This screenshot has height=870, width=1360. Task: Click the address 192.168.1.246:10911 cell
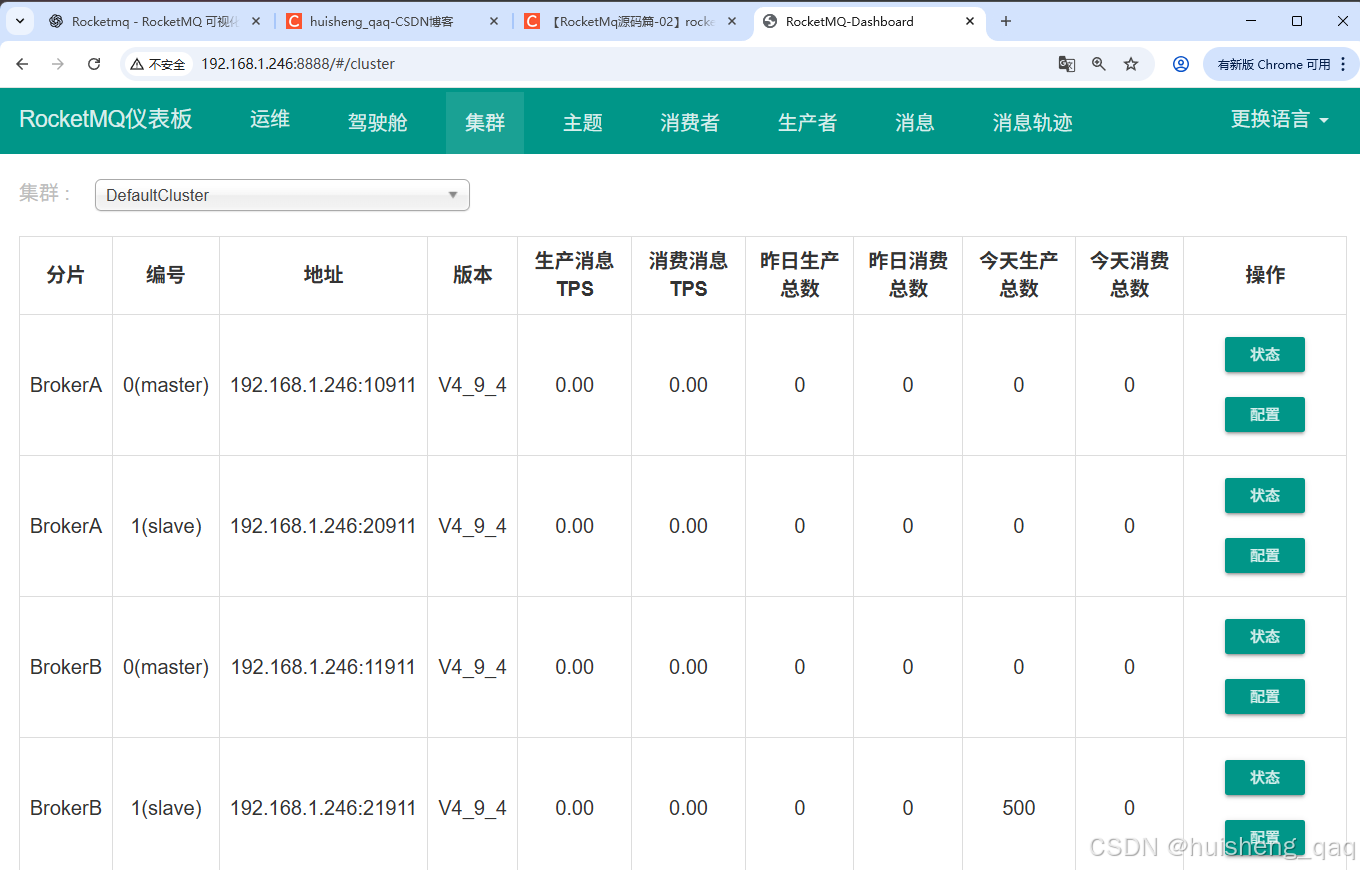323,385
